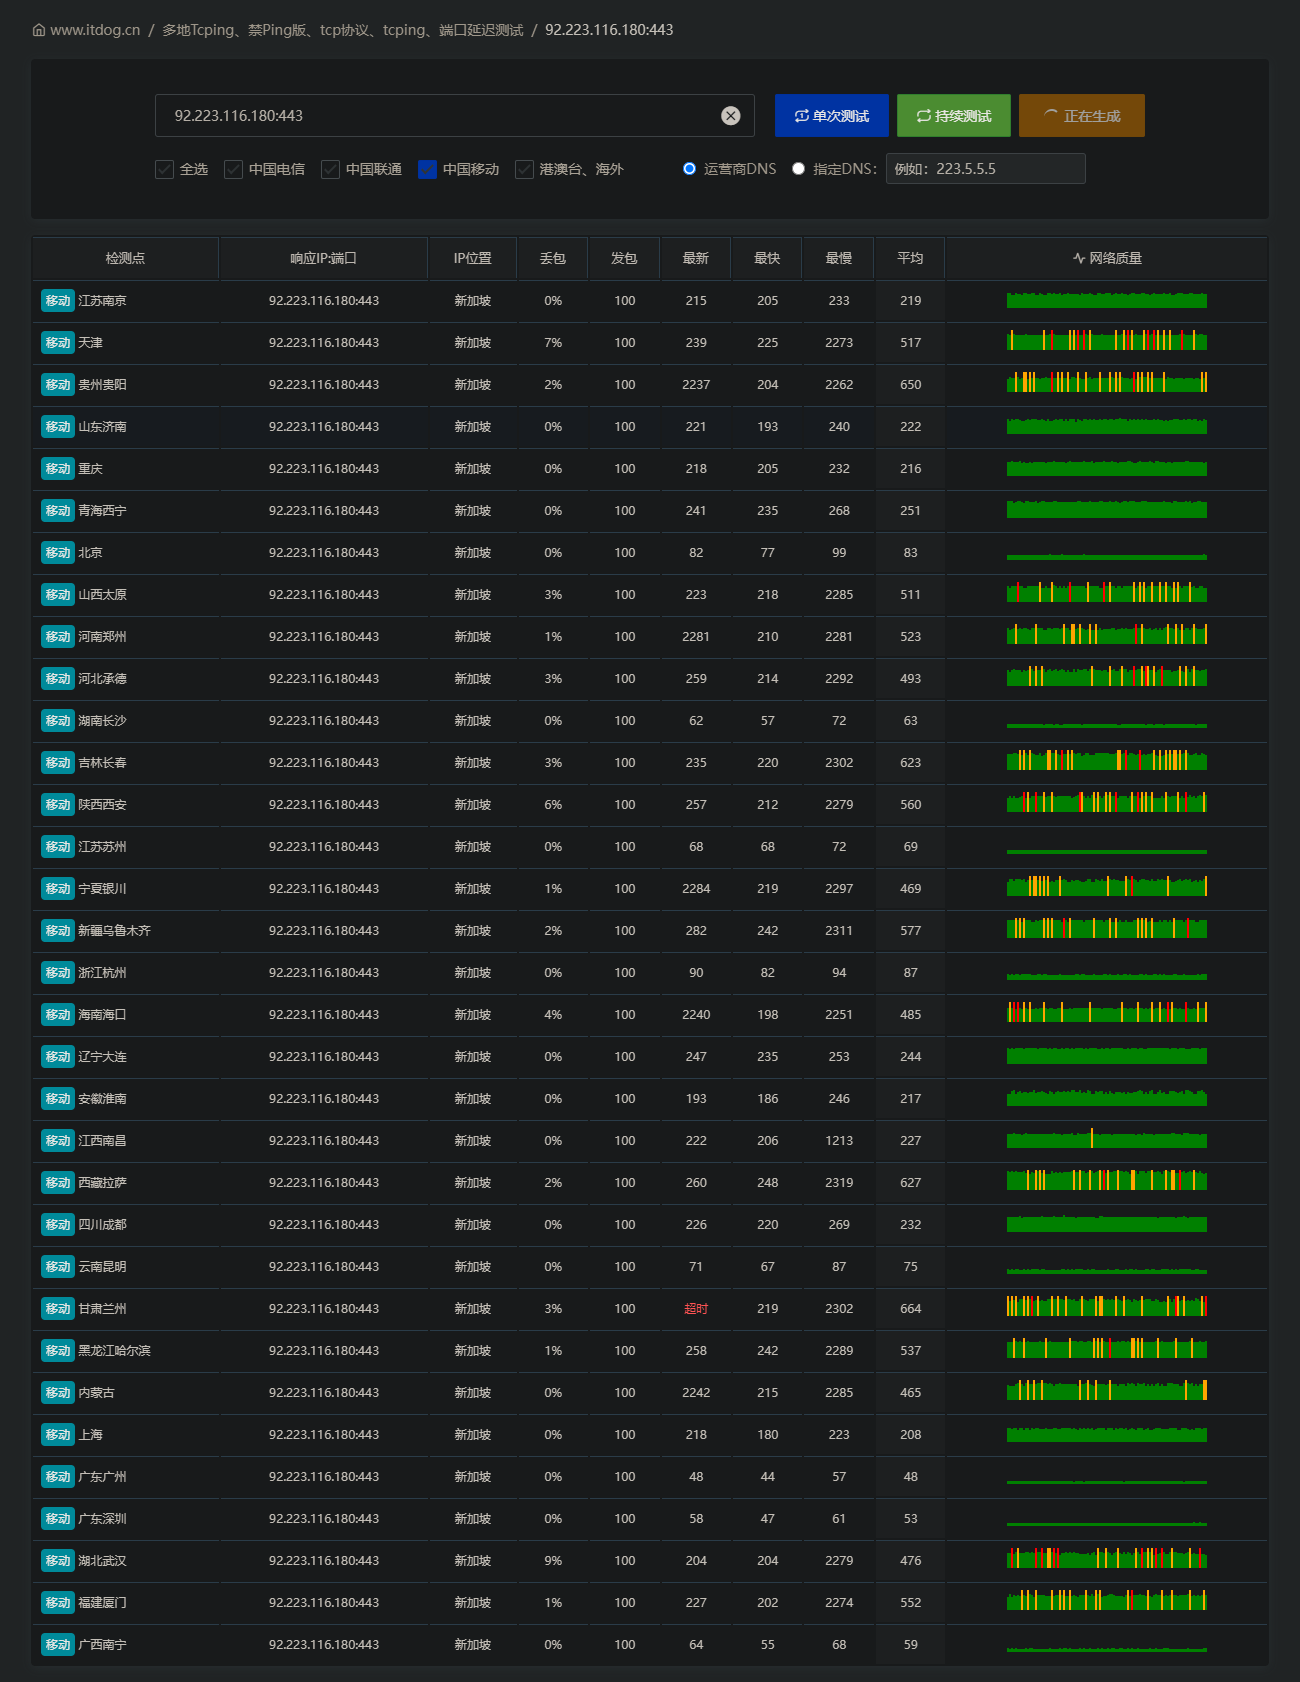The height and width of the screenshot is (1682, 1300).
Task: Click 移动 badge for 广东广州 row
Action: pyautogui.click(x=58, y=1477)
